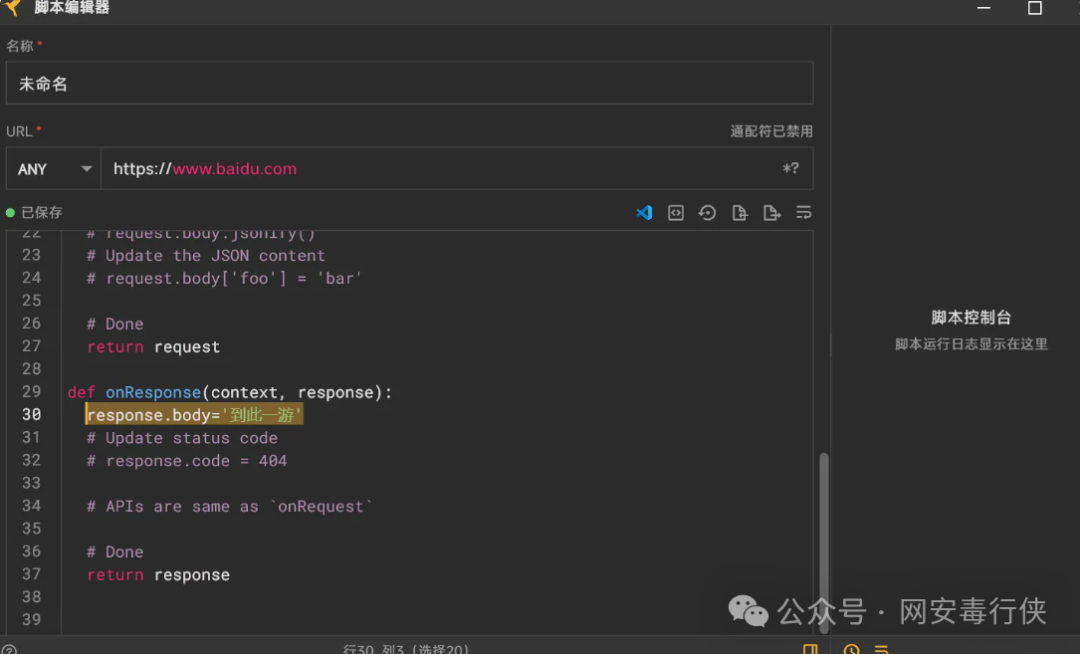Click '# Update status code' comment line

tap(182, 438)
